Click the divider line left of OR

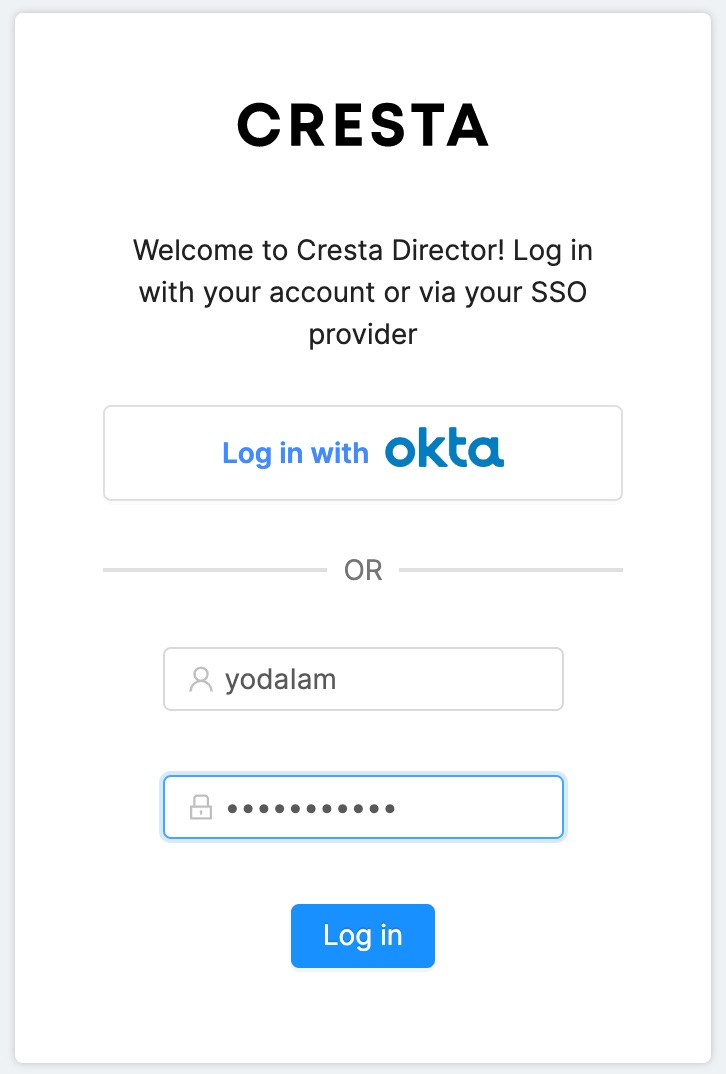[215, 570]
